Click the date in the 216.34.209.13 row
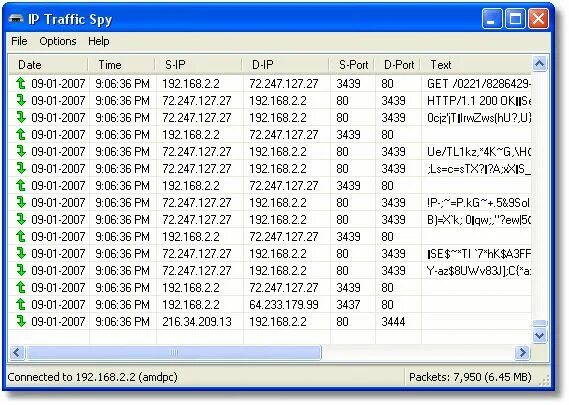The image size is (569, 405). [x=58, y=322]
